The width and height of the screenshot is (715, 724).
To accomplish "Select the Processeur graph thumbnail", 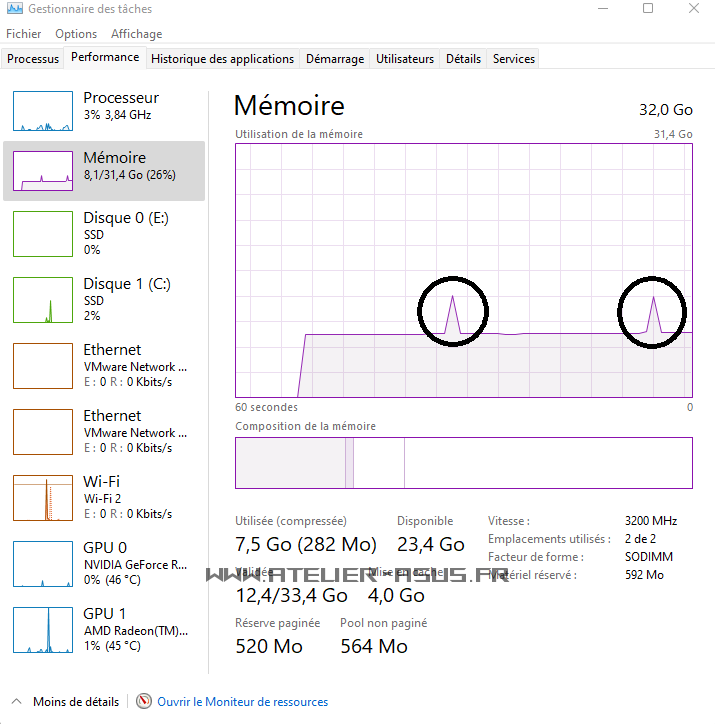I will click(x=43, y=109).
